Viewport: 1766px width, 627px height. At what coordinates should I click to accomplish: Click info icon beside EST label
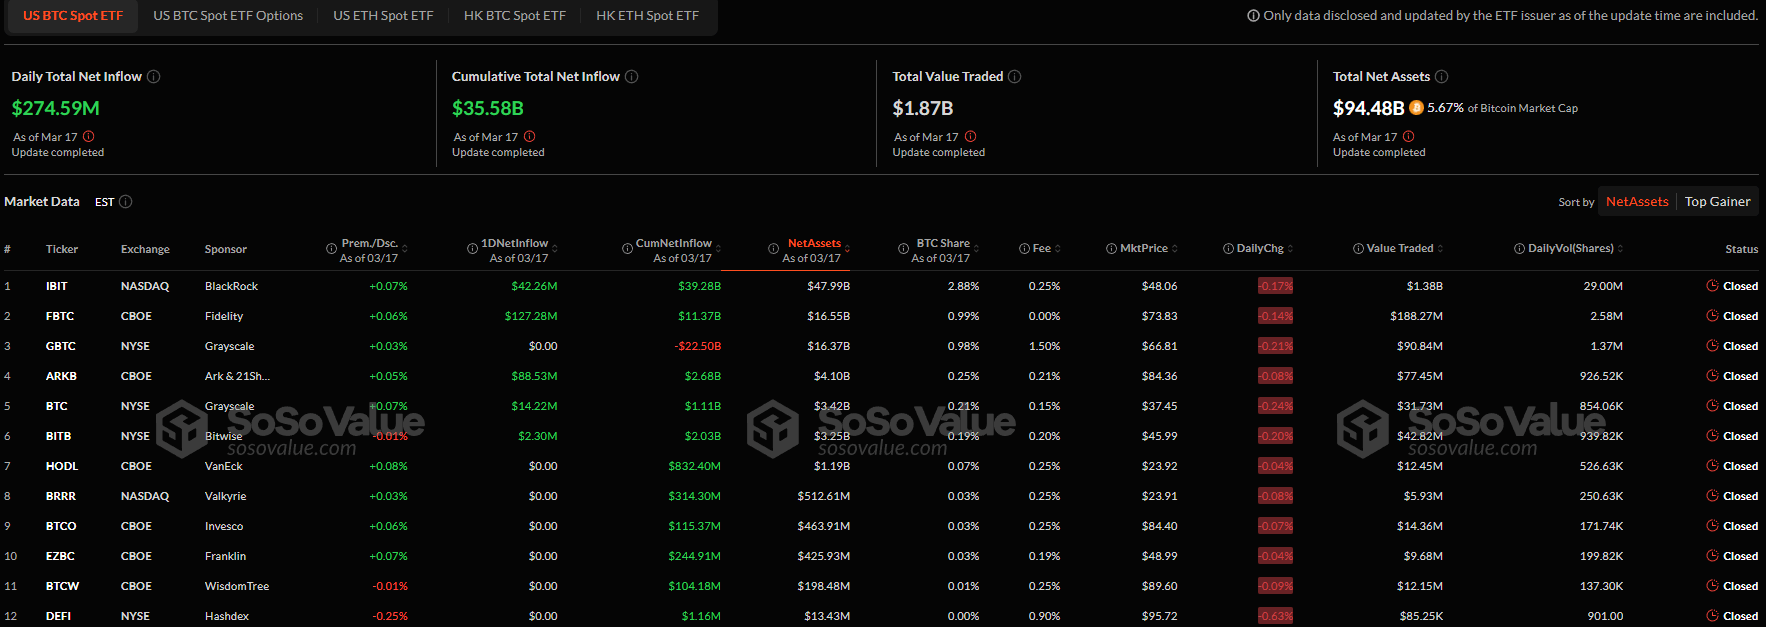[x=126, y=202]
